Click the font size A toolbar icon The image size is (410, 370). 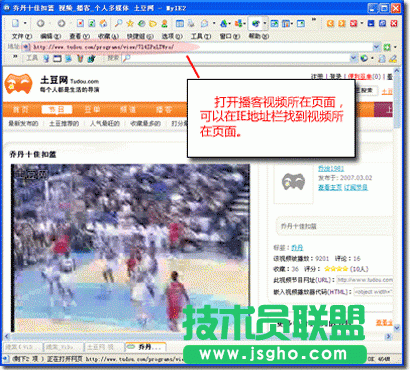click(224, 23)
